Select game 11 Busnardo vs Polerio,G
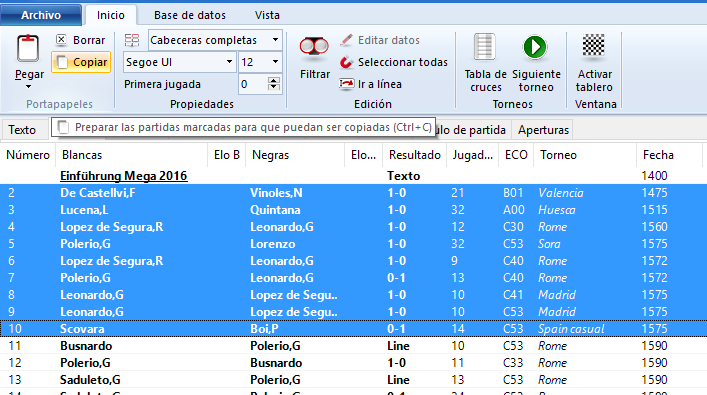This screenshot has width=707, height=395. 354,346
